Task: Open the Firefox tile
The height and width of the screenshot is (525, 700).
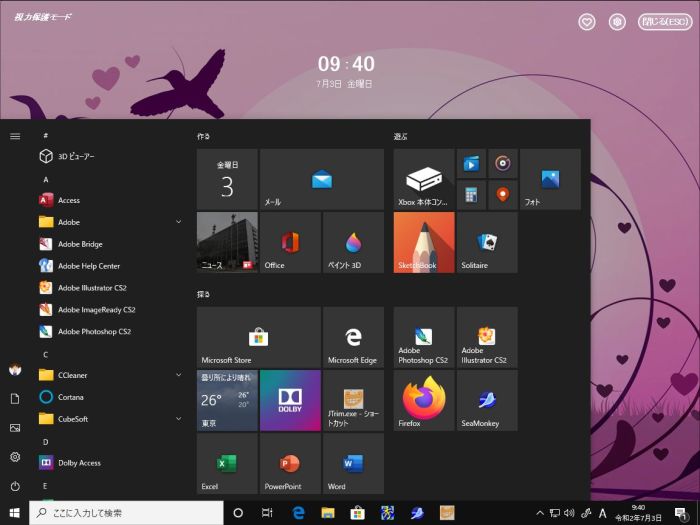Action: [424, 400]
